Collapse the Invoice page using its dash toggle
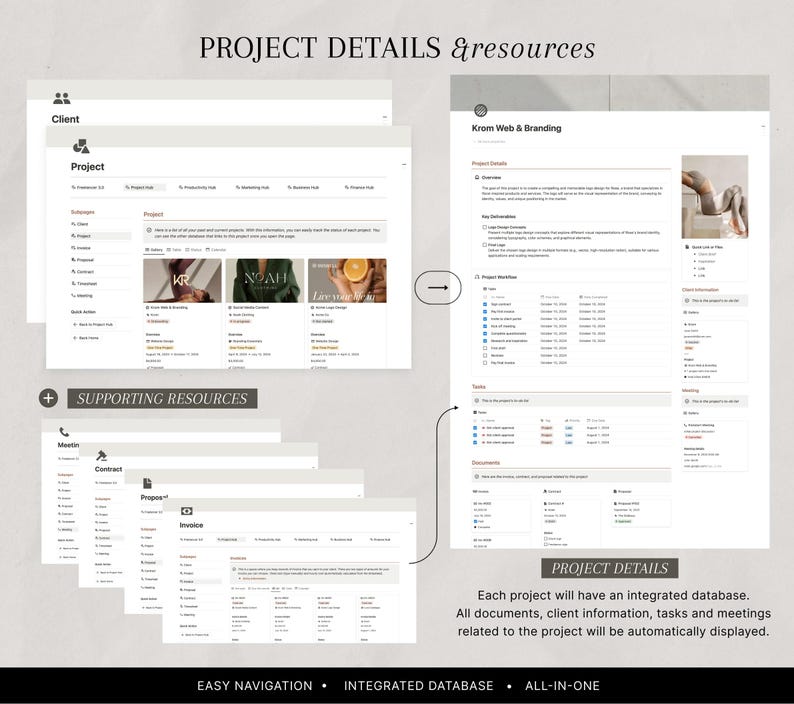Screen dimensions: 794x704 411,524
